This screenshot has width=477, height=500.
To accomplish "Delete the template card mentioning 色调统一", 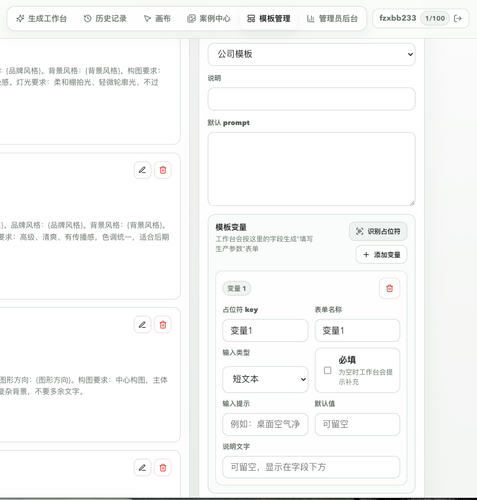I will click(163, 170).
